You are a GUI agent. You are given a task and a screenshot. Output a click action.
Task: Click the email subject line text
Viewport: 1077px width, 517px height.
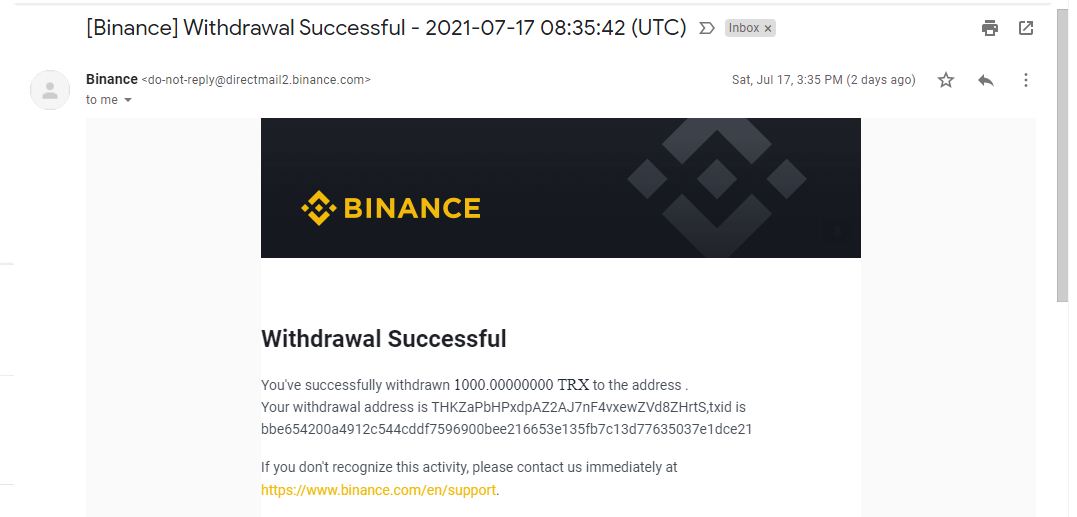(x=386, y=28)
